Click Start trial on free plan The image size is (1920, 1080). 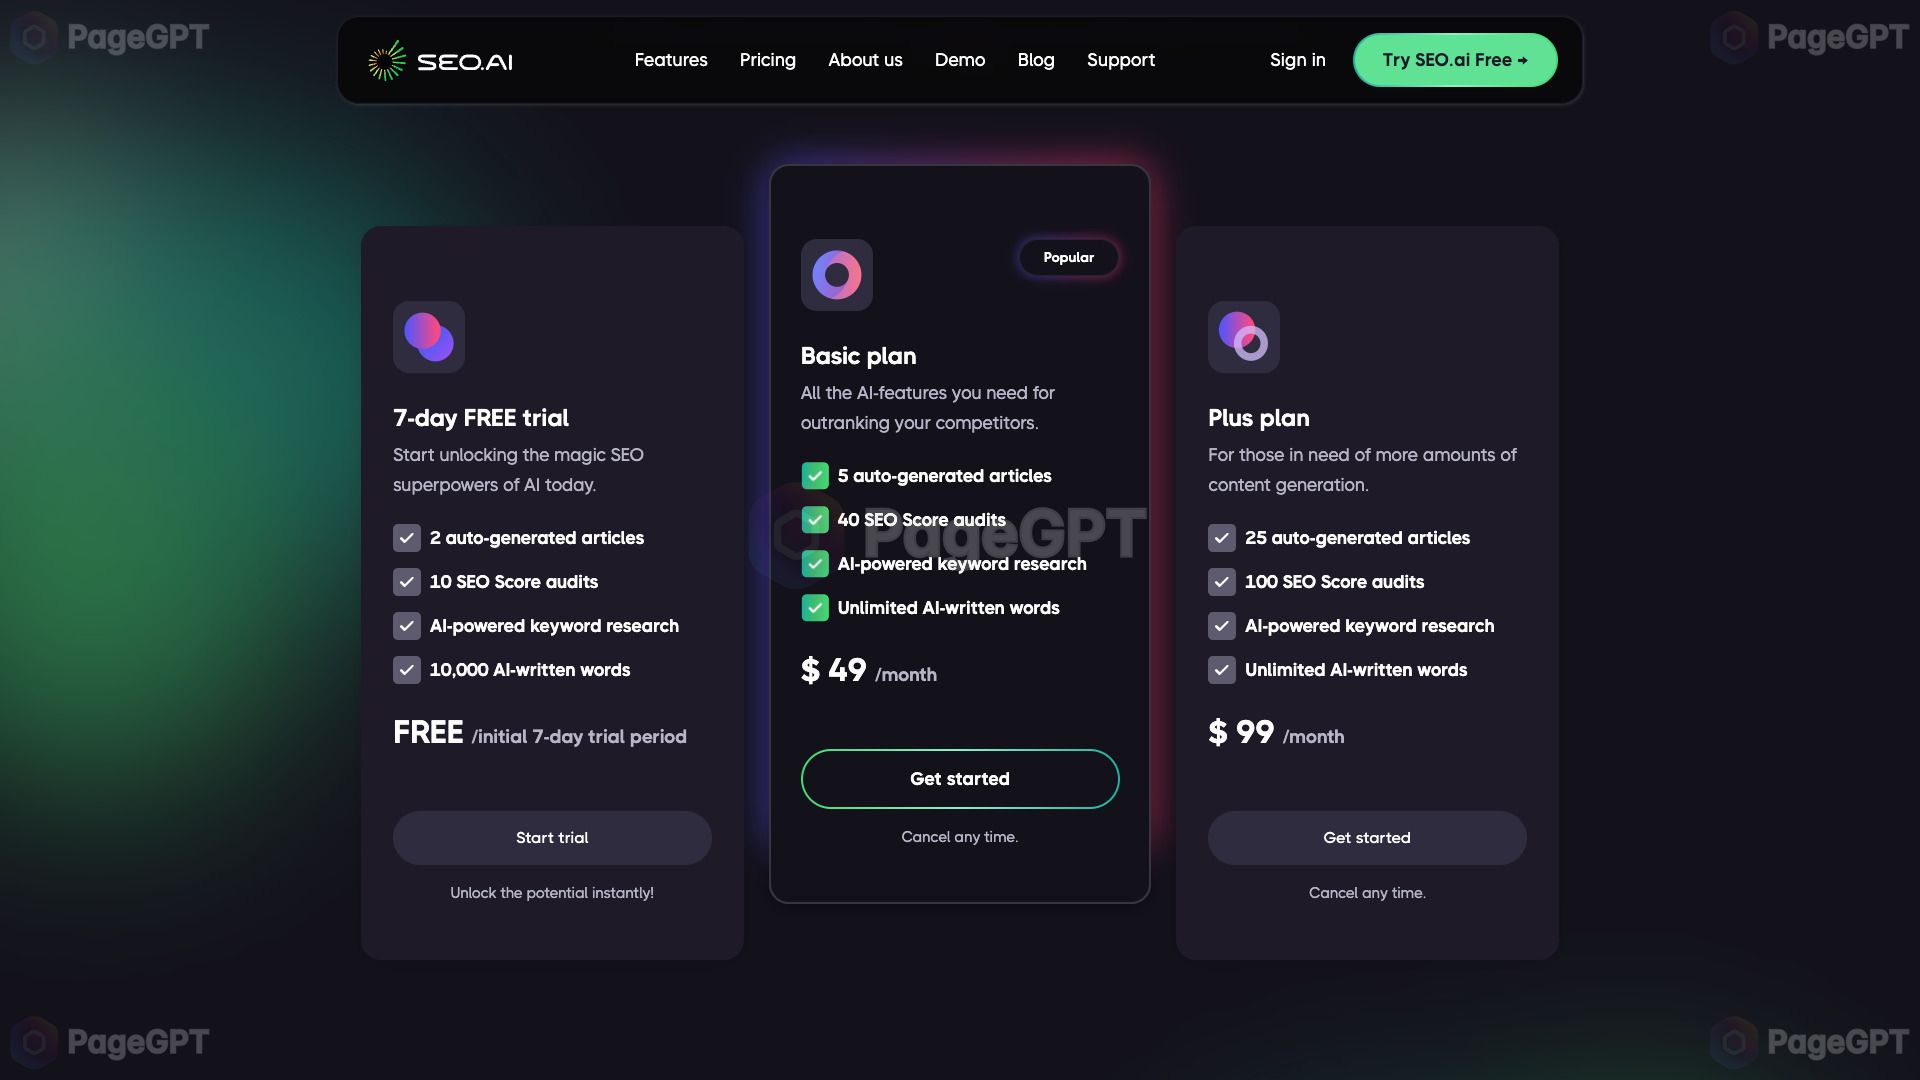[553, 837]
